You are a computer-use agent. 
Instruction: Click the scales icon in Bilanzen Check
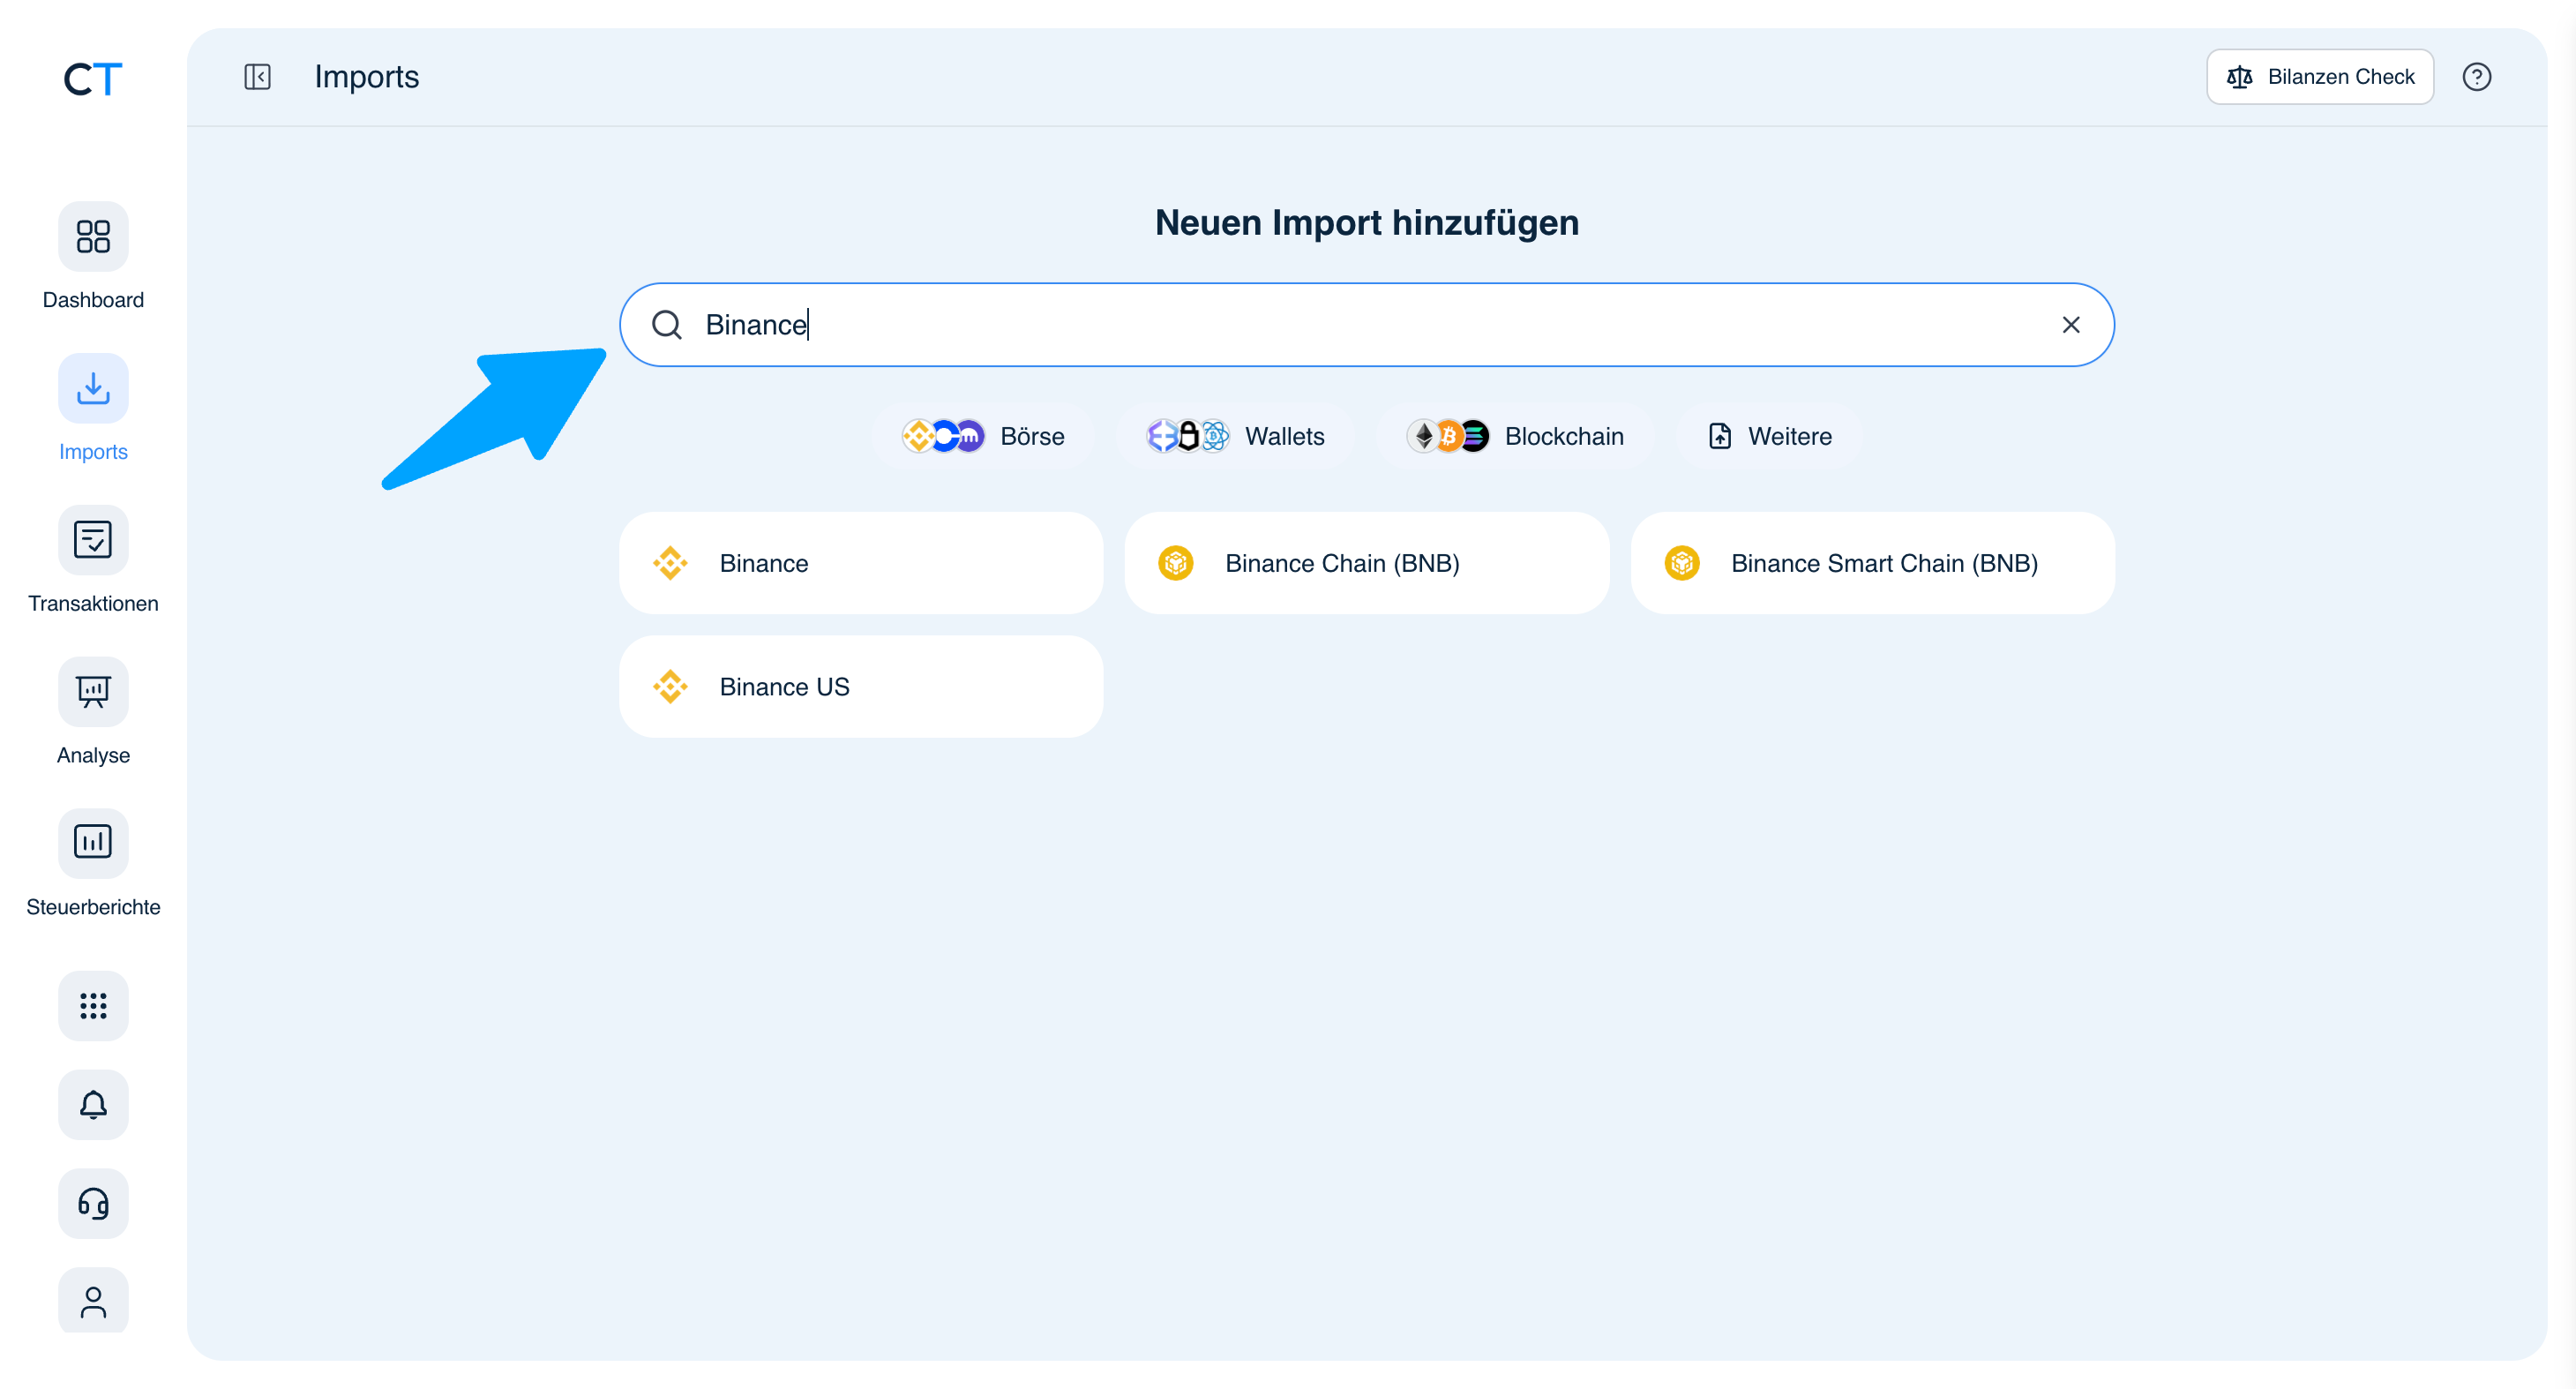tap(2240, 77)
